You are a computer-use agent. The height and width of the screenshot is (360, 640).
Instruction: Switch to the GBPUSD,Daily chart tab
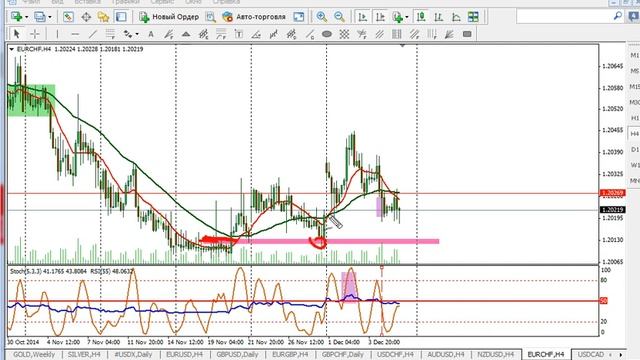[x=237, y=354]
